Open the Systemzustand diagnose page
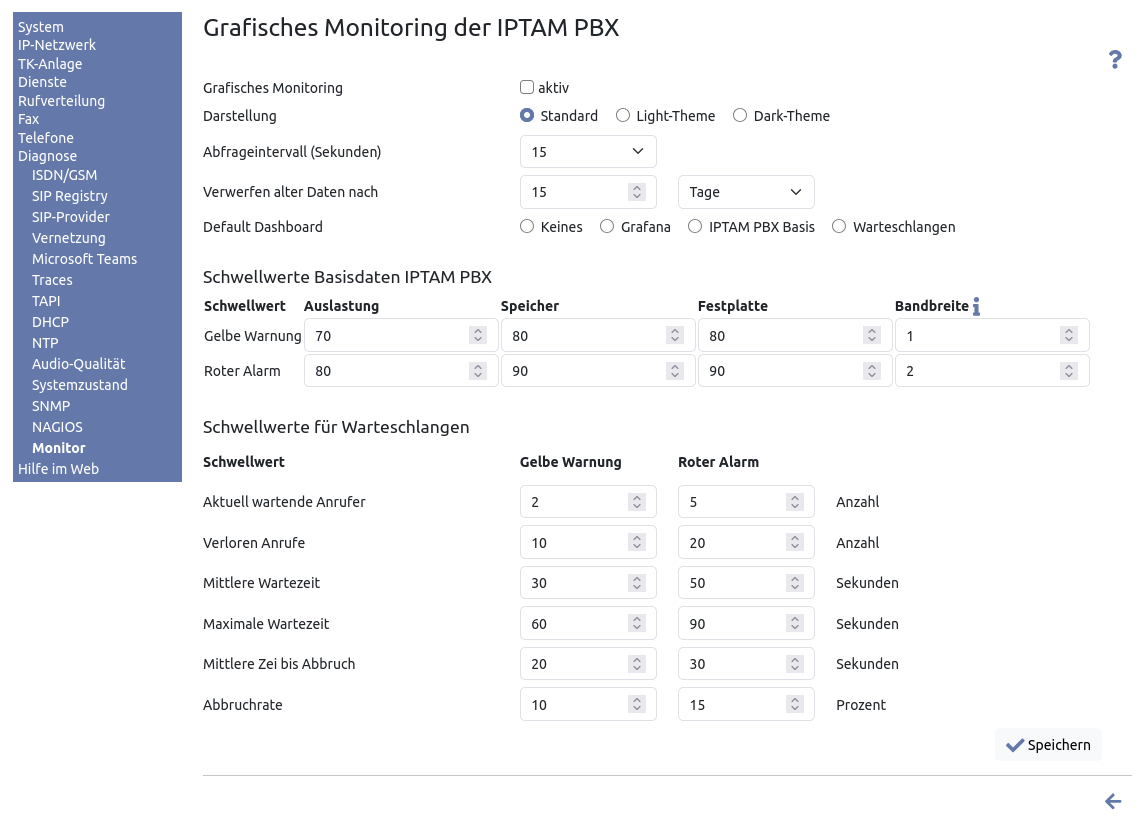The width and height of the screenshot is (1145, 822). (79, 385)
